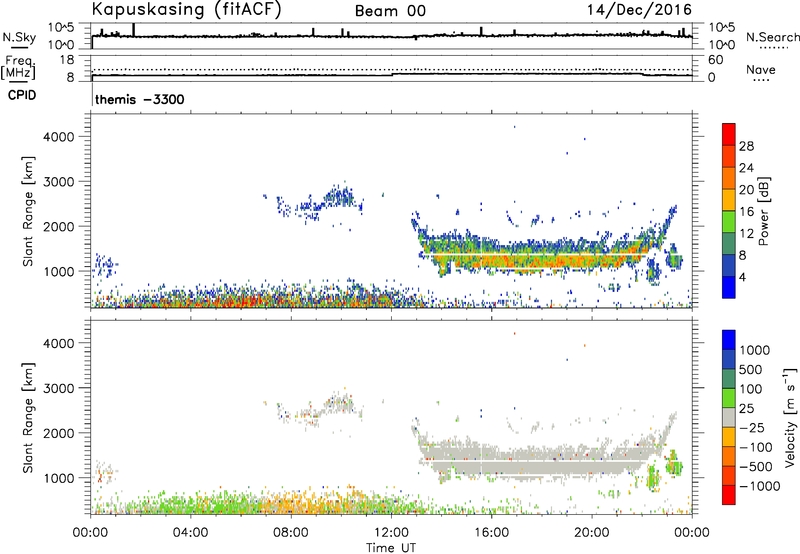This screenshot has height=554, width=800.
Task: Click the 'Beam 00' heading
Action: click(x=390, y=11)
